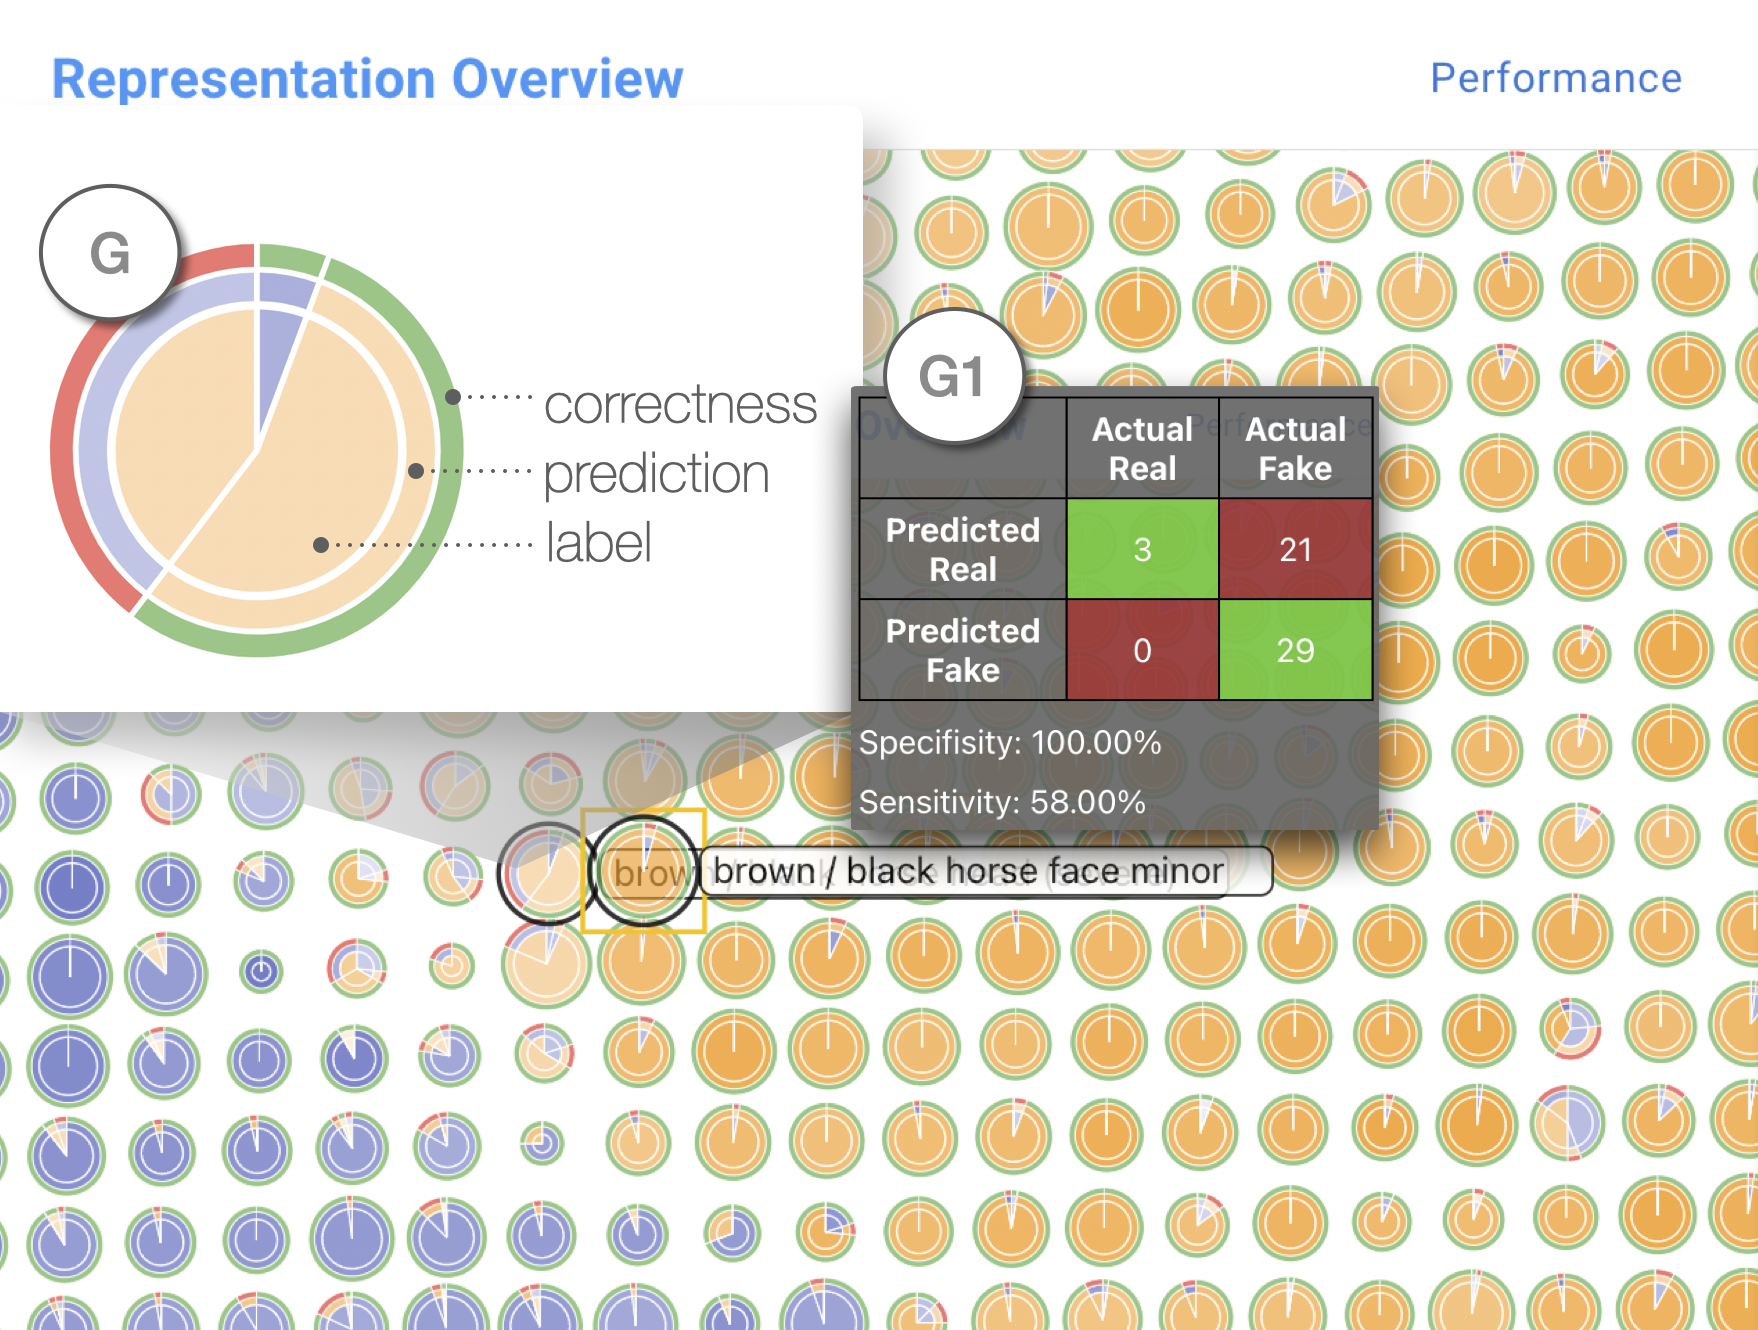Click the green cell showing 29
This screenshot has height=1330, width=1758.
pyautogui.click(x=1295, y=650)
